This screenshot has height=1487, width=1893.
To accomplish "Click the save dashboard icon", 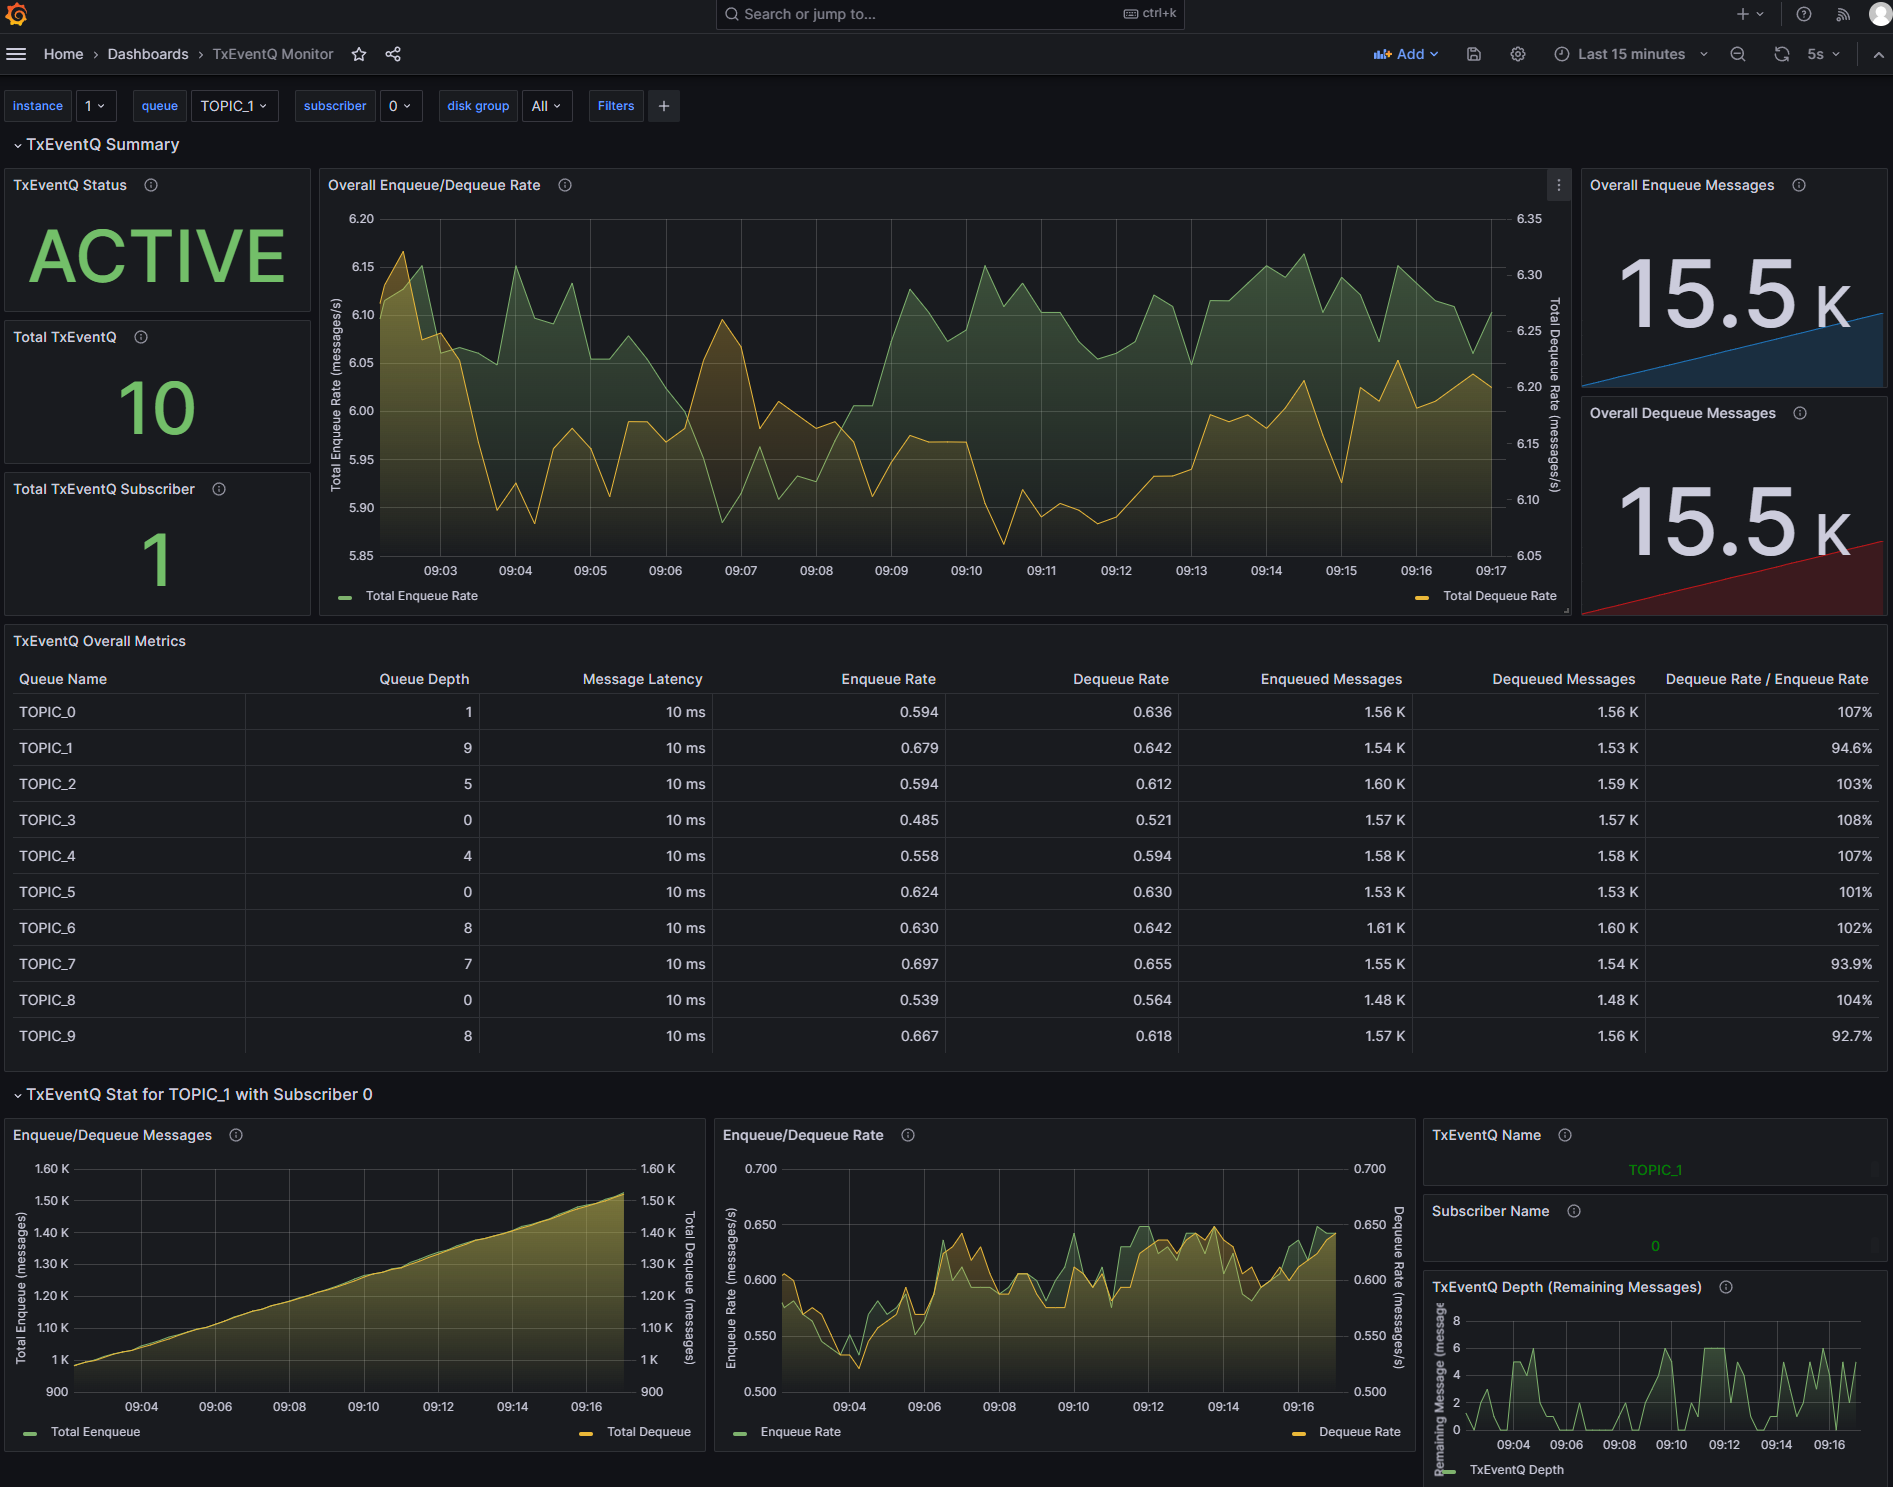I will [x=1473, y=54].
